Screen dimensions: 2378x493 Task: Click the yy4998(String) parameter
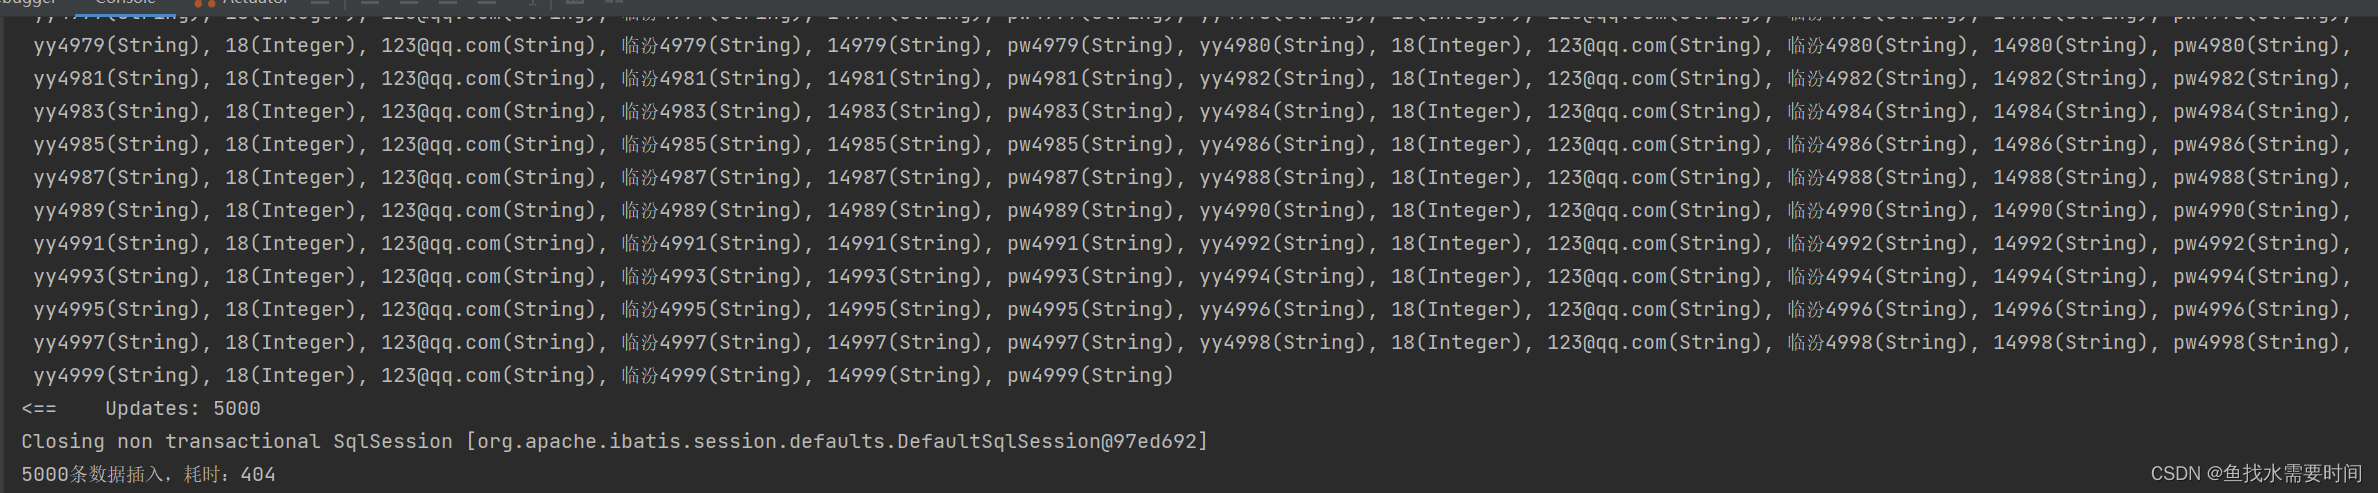pos(1282,342)
